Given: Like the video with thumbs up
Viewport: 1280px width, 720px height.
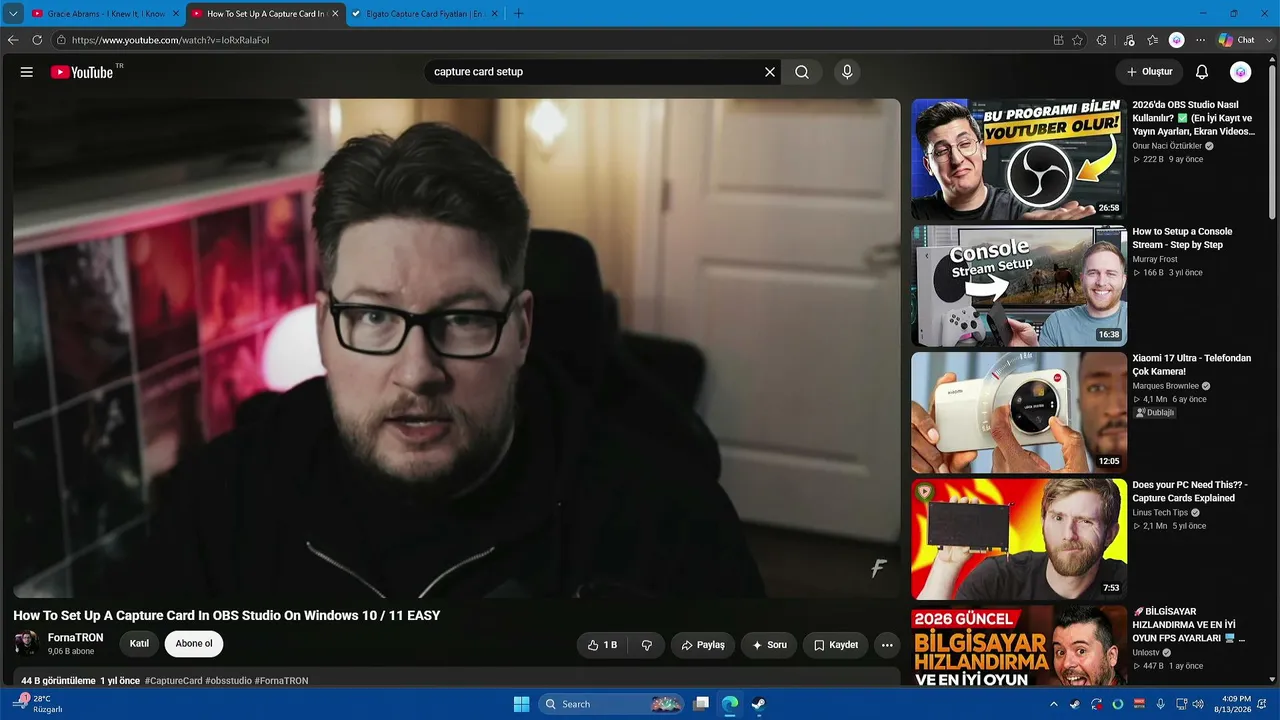Looking at the screenshot, I should (x=602, y=645).
